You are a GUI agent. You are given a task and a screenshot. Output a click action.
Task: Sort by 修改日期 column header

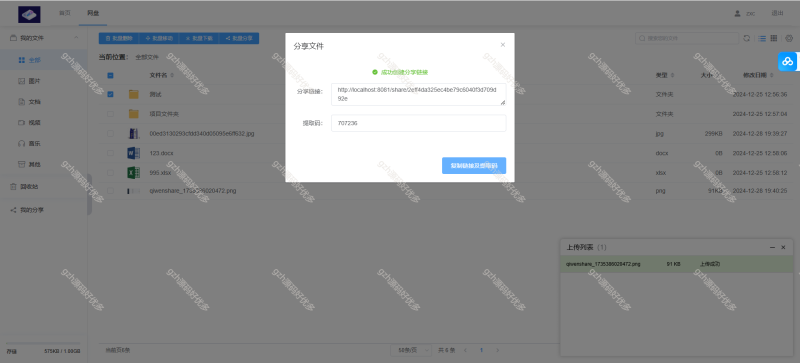pos(757,76)
